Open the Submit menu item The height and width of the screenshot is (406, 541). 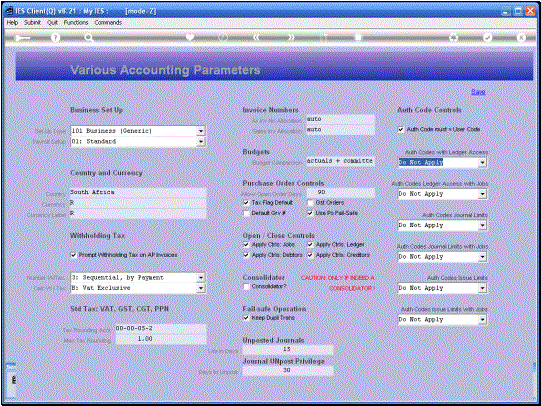(32, 22)
